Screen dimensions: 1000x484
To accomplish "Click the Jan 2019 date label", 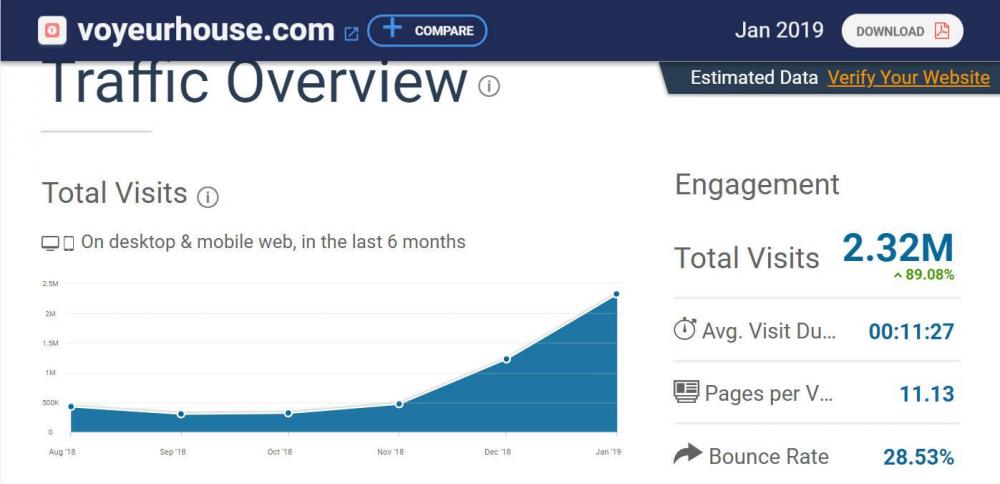I will pos(779,30).
